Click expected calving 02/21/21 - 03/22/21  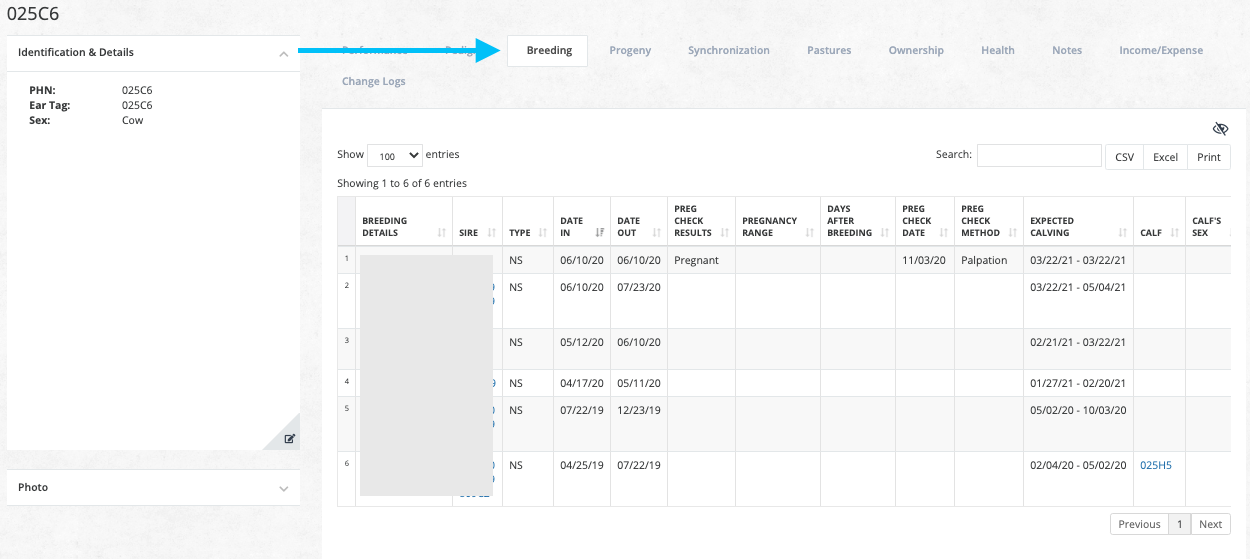tap(1078, 343)
